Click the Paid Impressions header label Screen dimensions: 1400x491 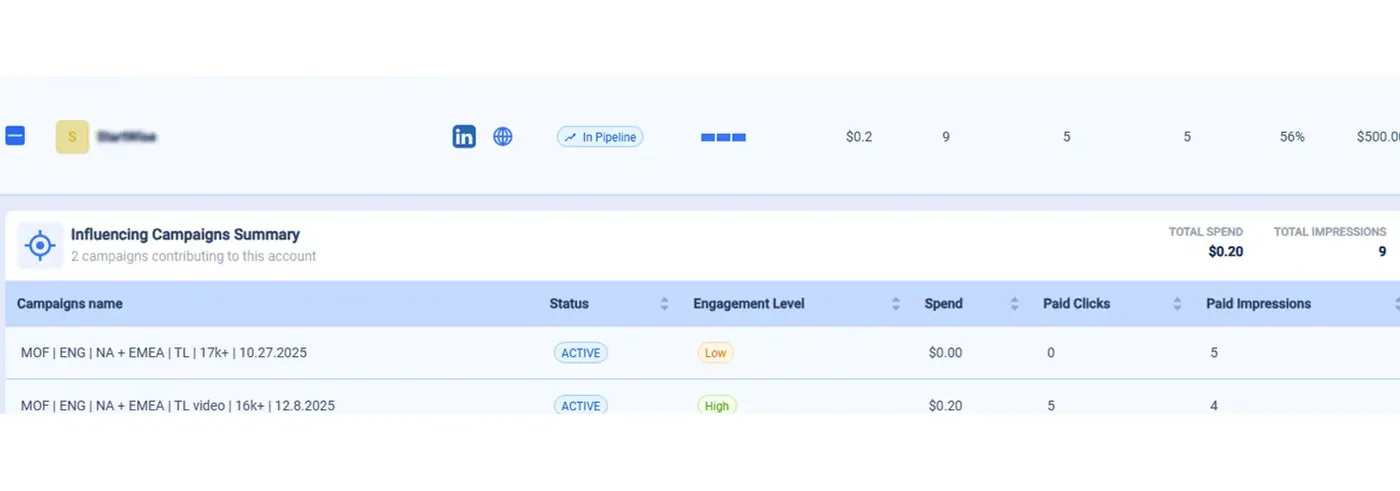1258,304
